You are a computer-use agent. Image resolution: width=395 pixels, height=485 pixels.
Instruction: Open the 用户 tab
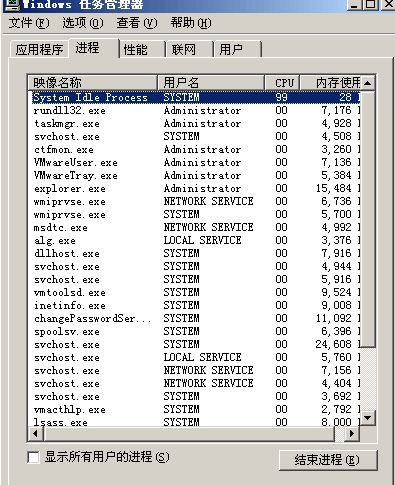pos(237,50)
